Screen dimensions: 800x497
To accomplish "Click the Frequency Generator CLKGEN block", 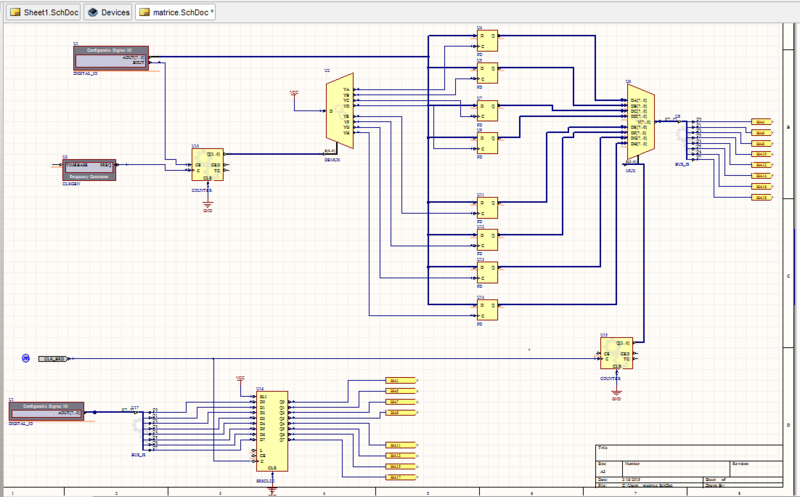I will 90,168.
